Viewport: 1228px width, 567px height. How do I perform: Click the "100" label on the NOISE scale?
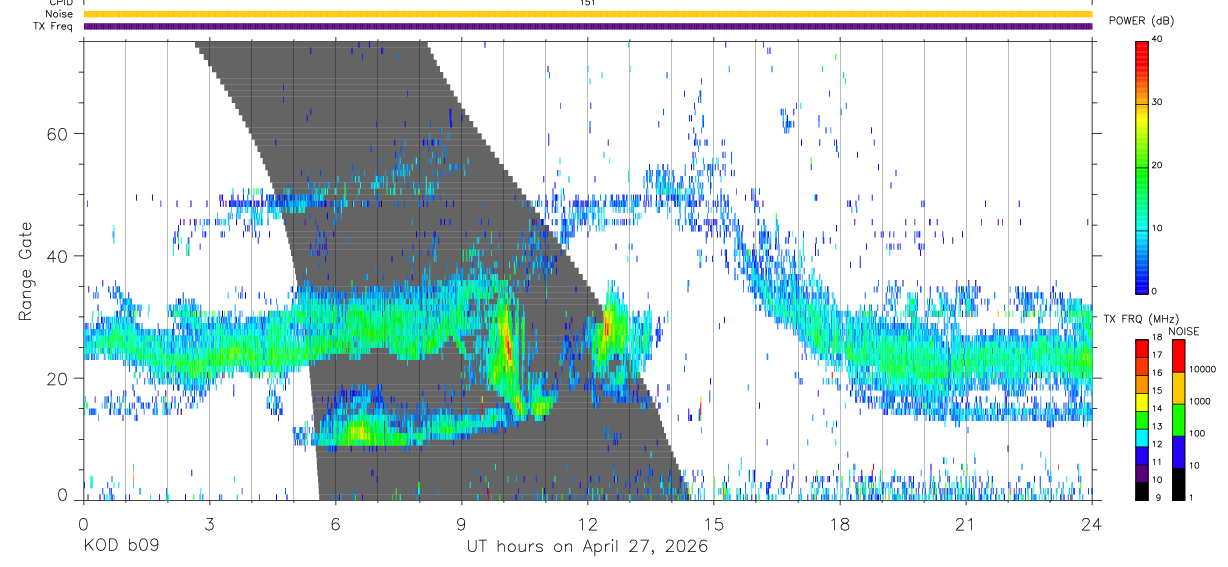tap(1197, 433)
